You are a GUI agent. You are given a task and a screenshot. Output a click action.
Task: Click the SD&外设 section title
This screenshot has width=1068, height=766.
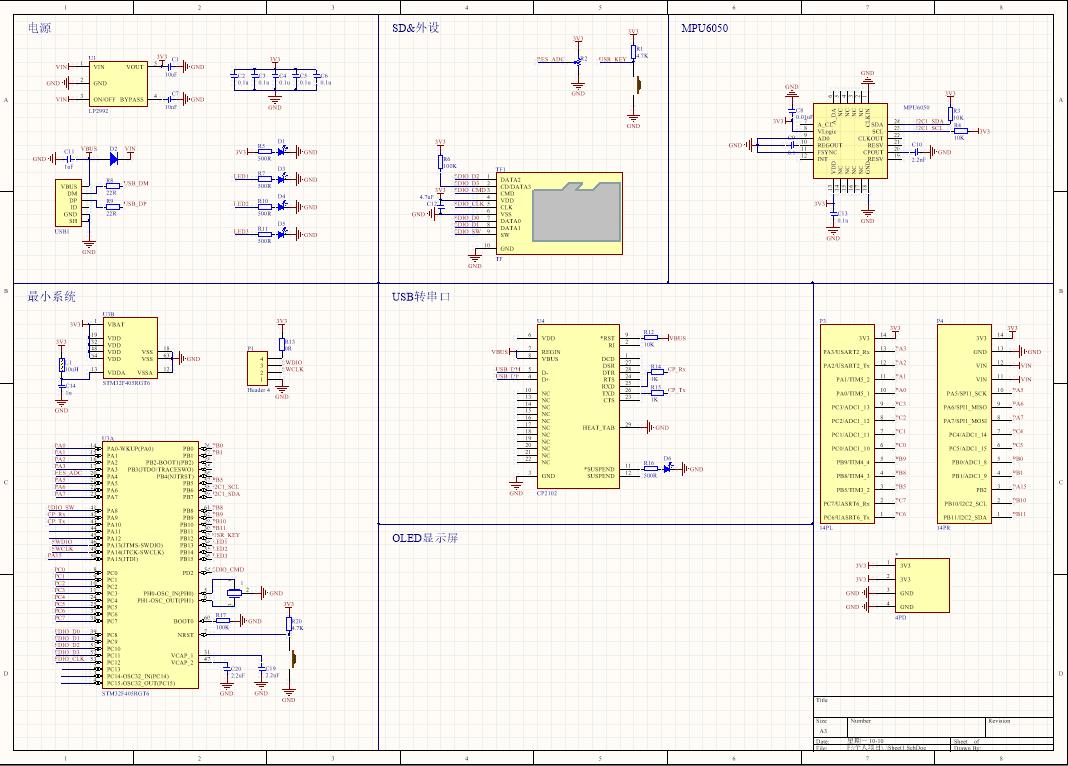pos(415,28)
